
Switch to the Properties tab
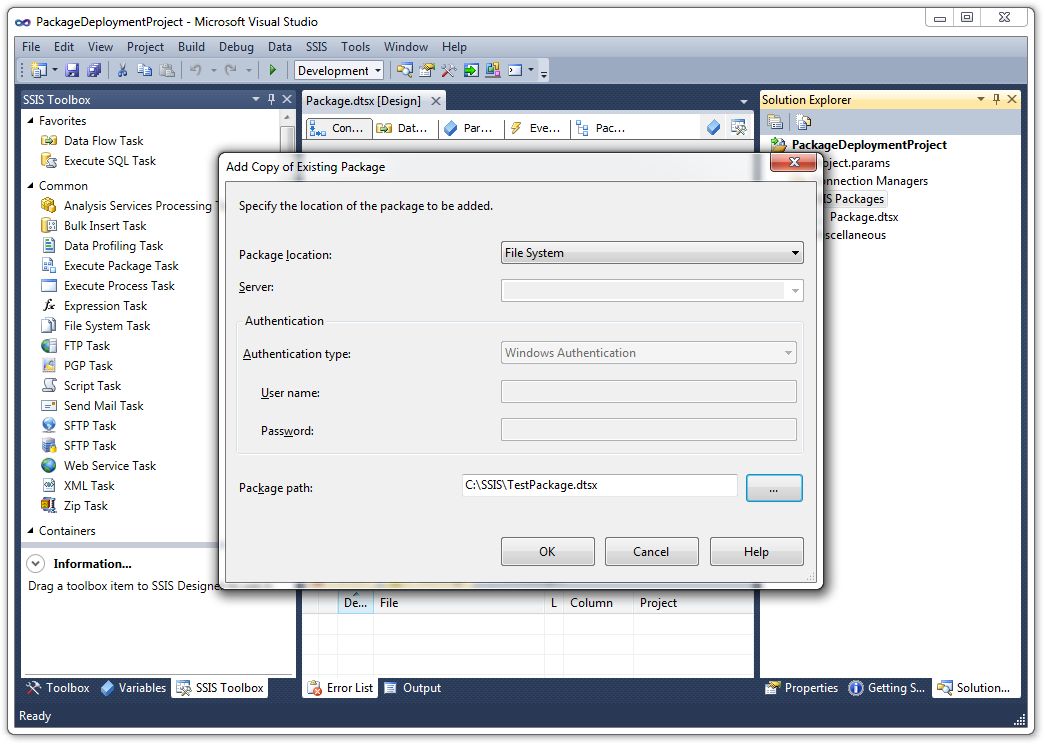coord(802,688)
